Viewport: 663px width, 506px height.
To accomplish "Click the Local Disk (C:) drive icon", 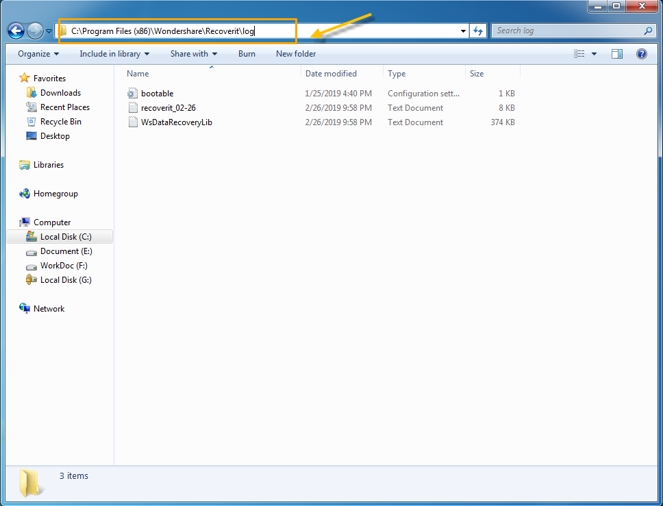I will tap(31, 236).
